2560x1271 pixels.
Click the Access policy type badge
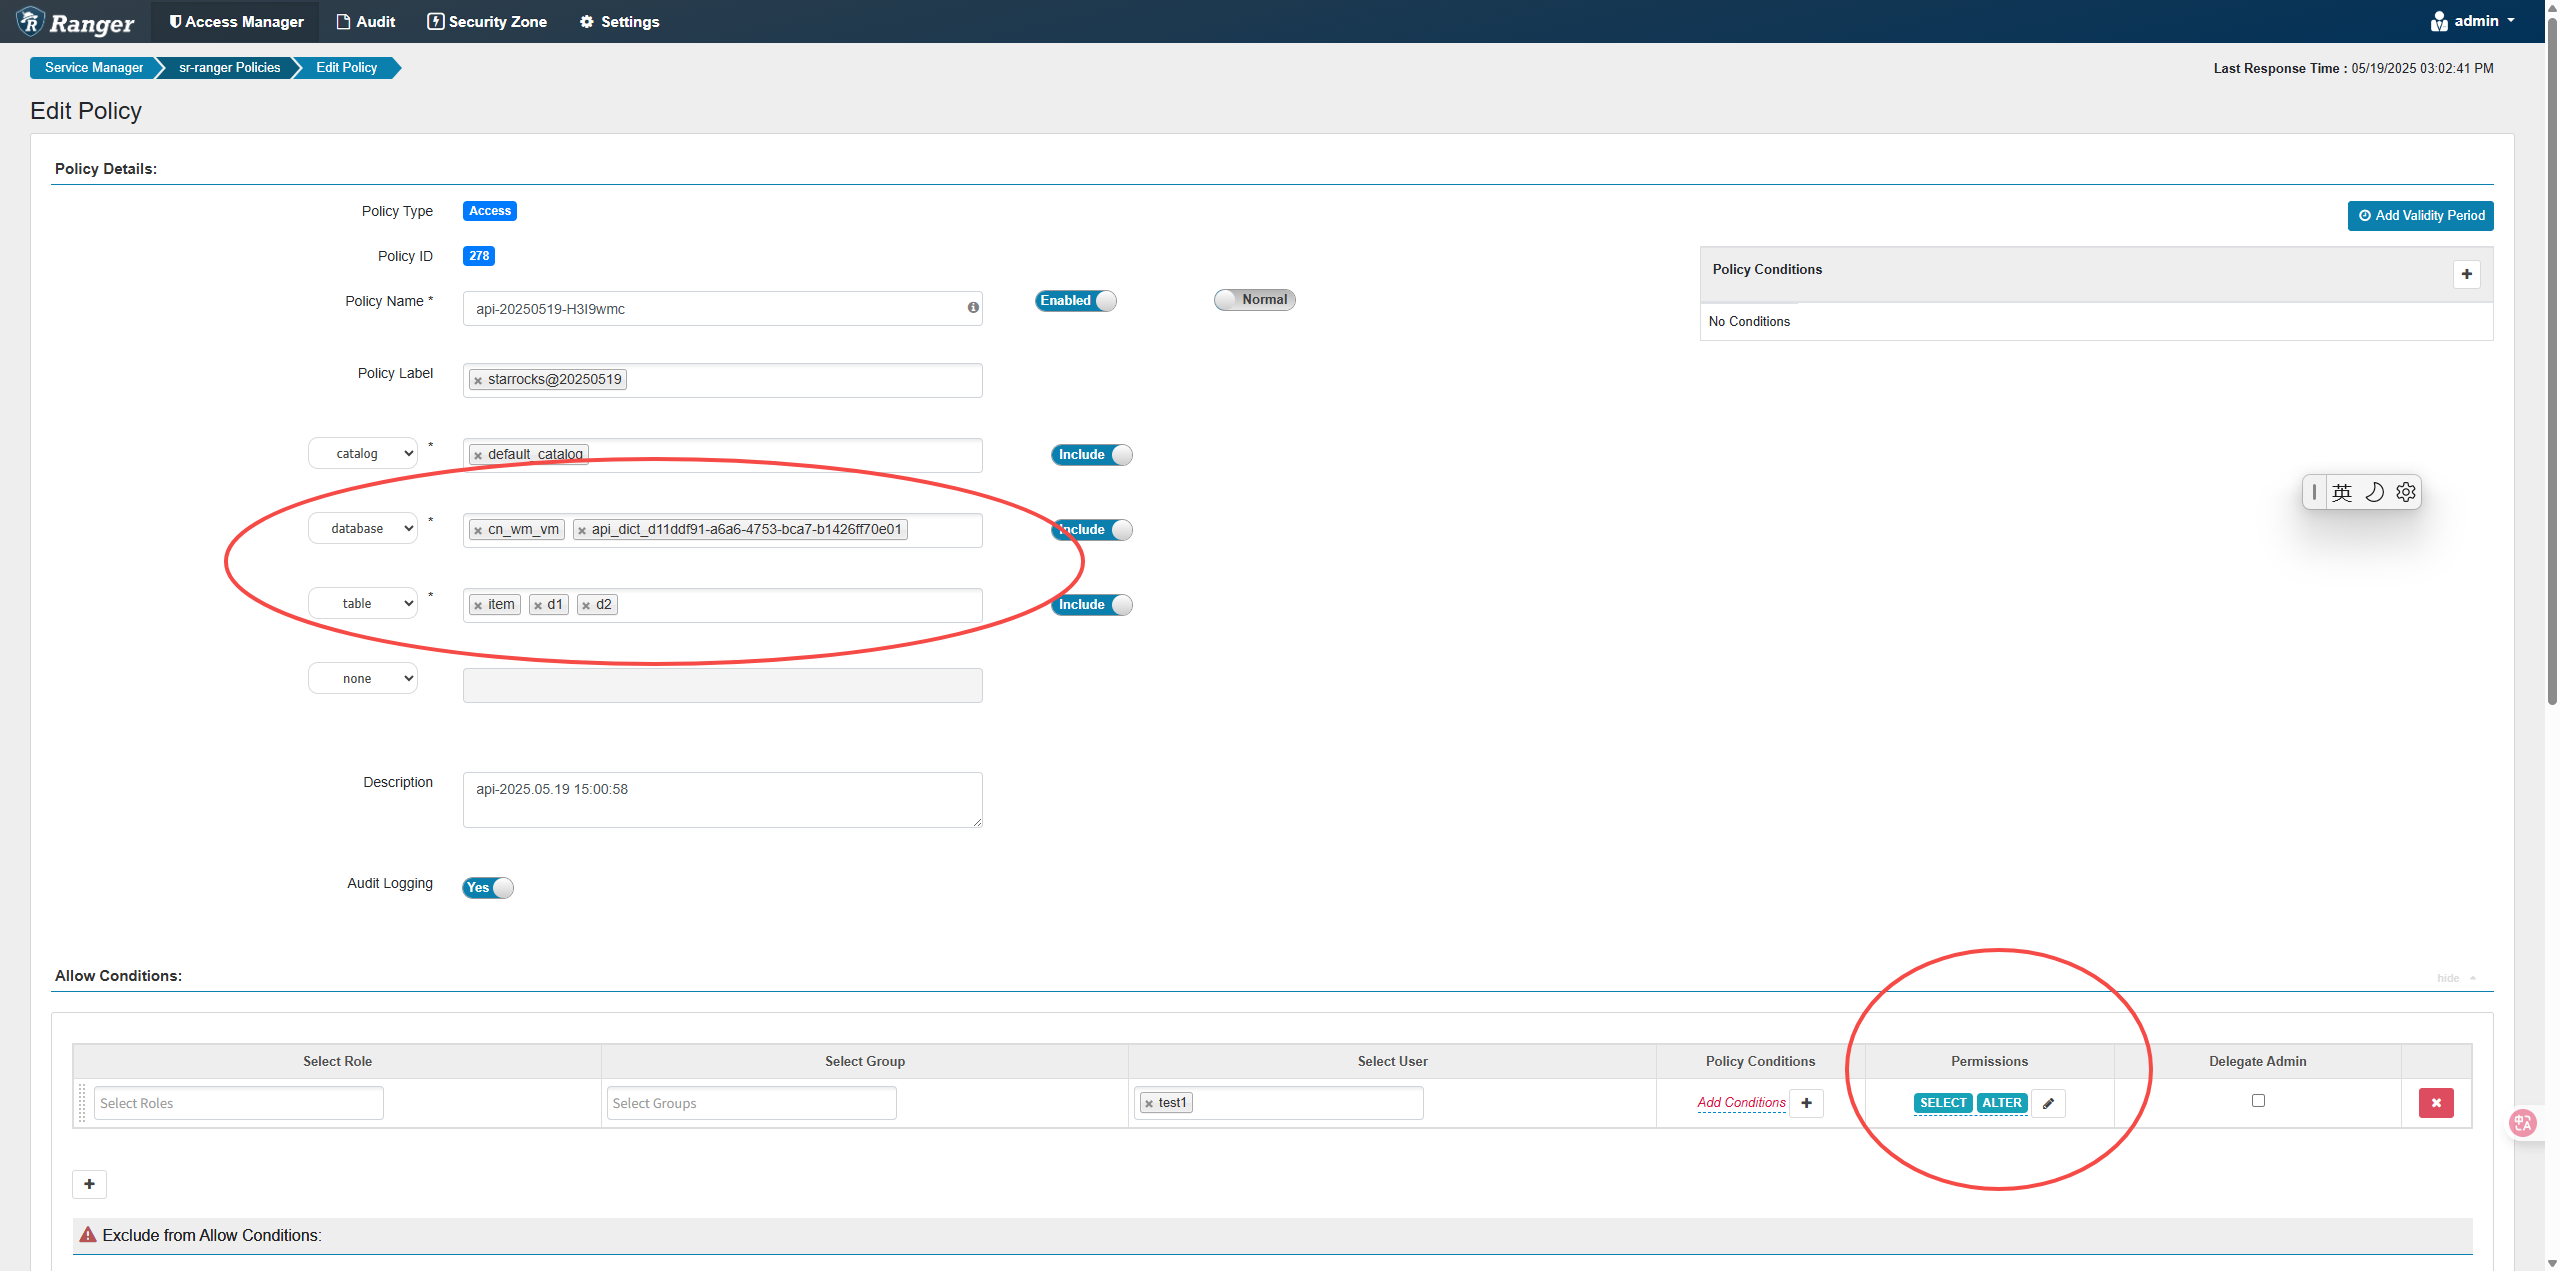(490, 211)
